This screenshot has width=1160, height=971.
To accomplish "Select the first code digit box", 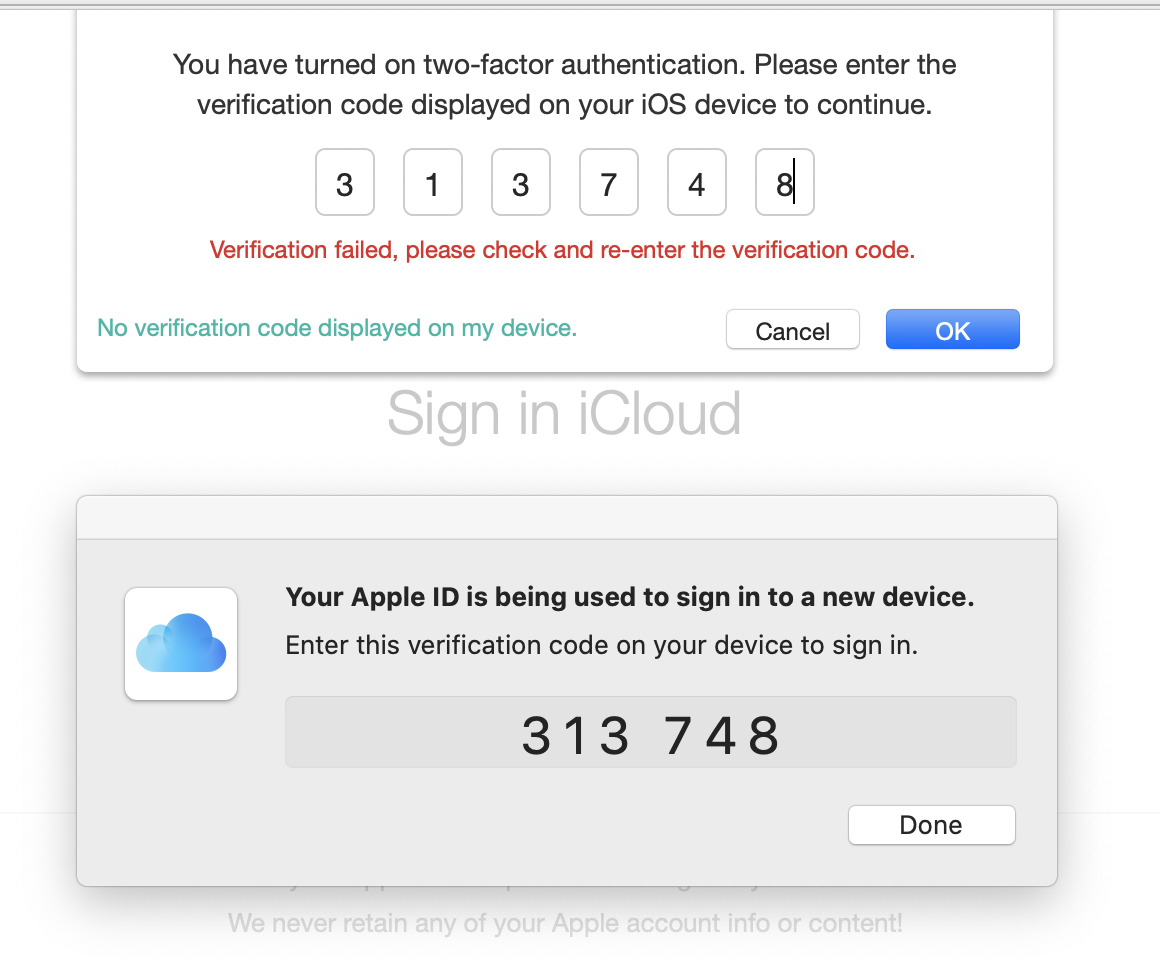I will point(345,183).
